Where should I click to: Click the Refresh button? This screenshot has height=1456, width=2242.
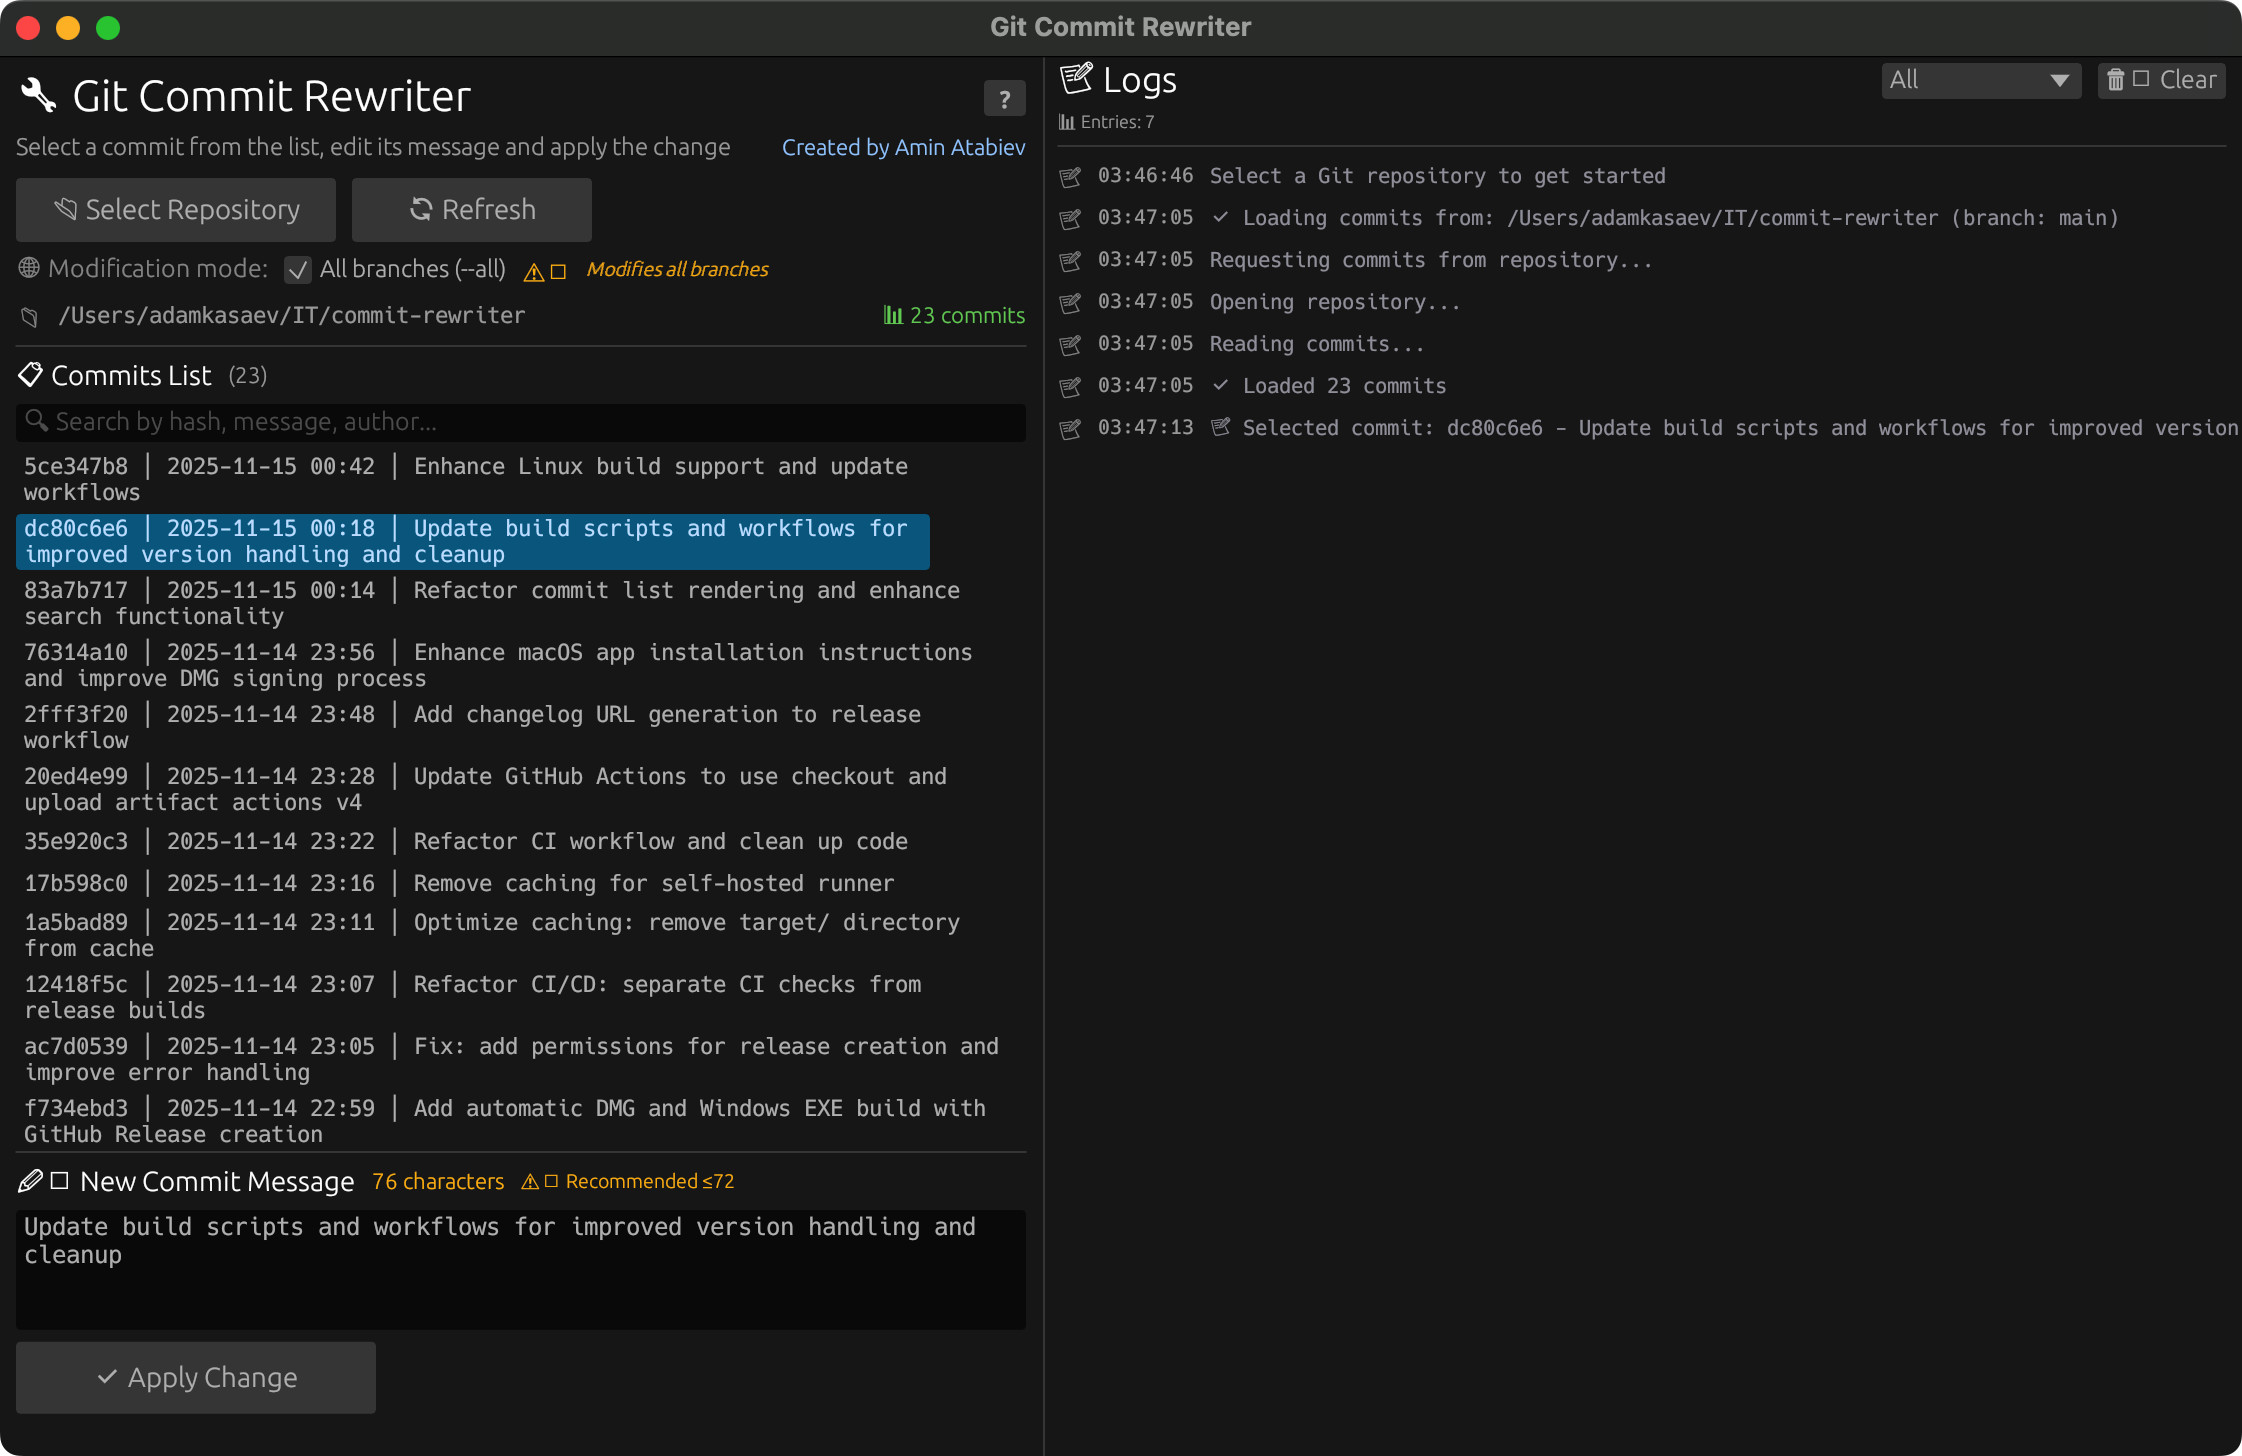[472, 210]
